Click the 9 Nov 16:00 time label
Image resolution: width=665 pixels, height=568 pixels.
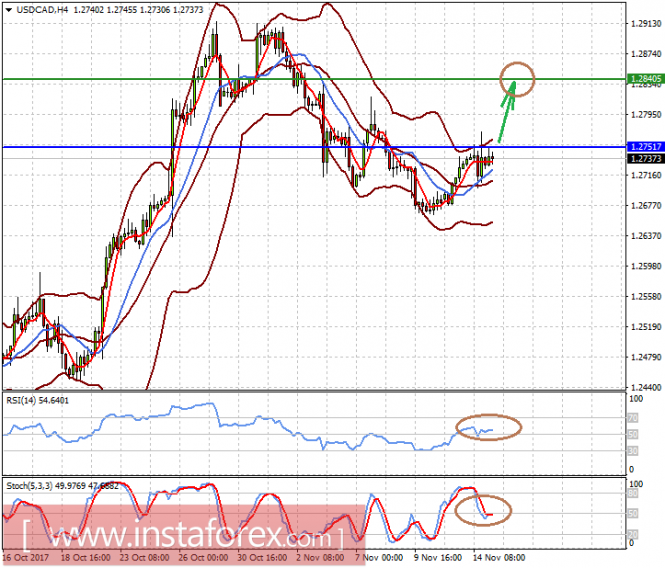point(438,557)
